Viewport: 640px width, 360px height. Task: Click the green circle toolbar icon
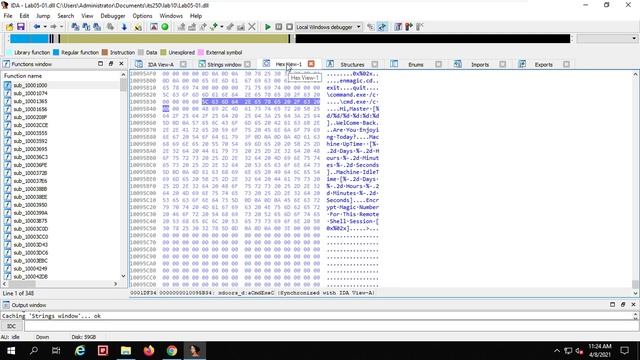pyautogui.click(x=165, y=27)
